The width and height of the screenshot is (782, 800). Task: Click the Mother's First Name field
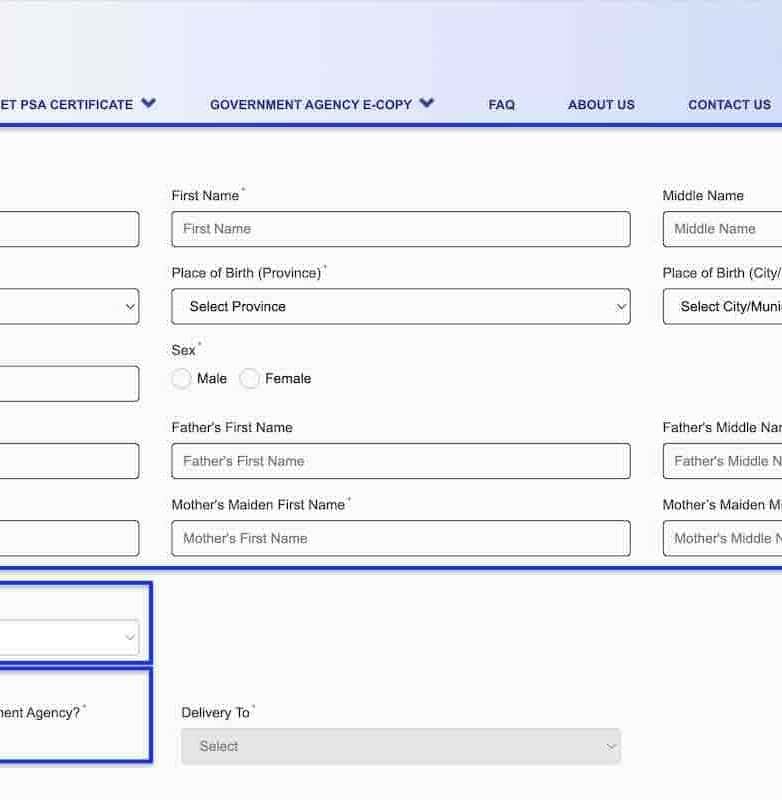point(400,538)
